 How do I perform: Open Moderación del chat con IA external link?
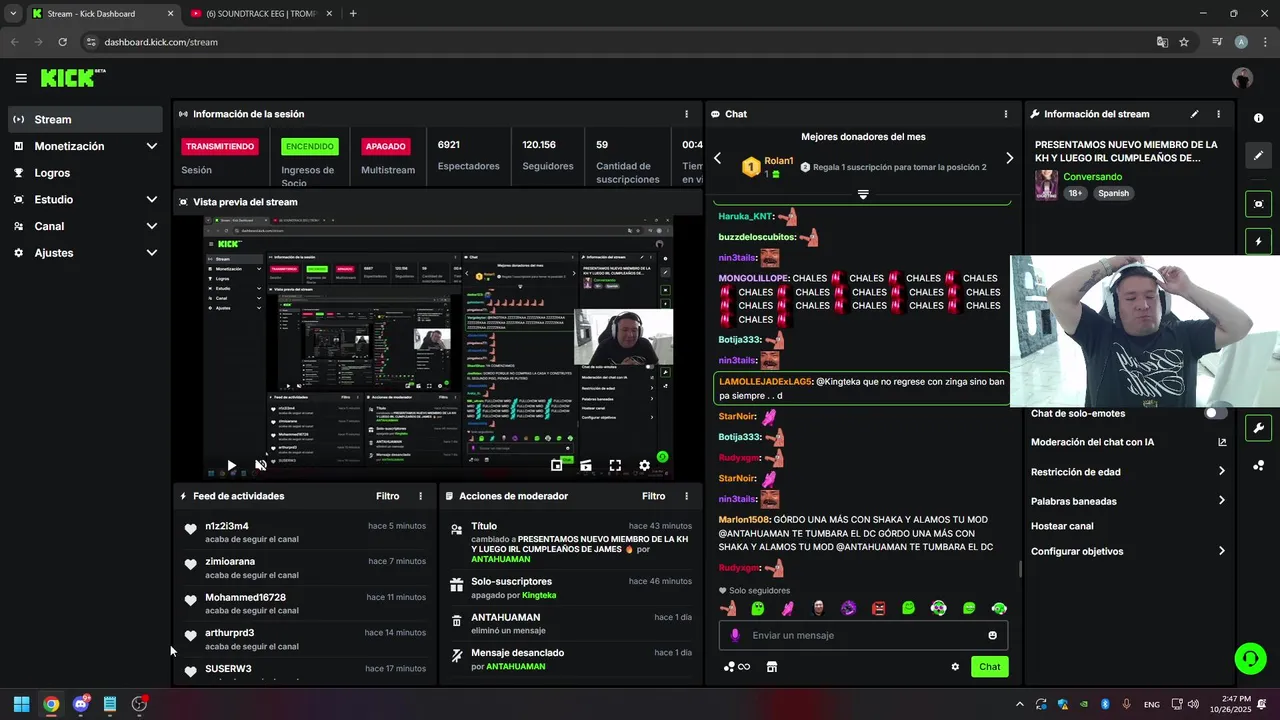[1222, 442]
